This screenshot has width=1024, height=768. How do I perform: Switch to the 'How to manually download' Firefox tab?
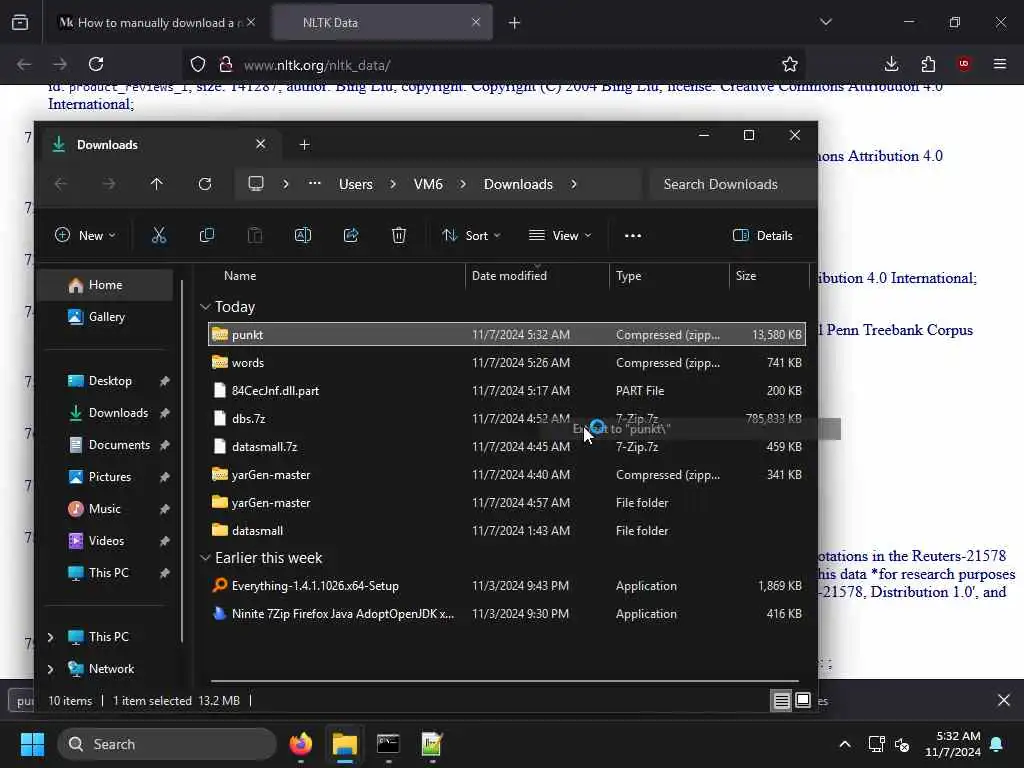pos(156,23)
